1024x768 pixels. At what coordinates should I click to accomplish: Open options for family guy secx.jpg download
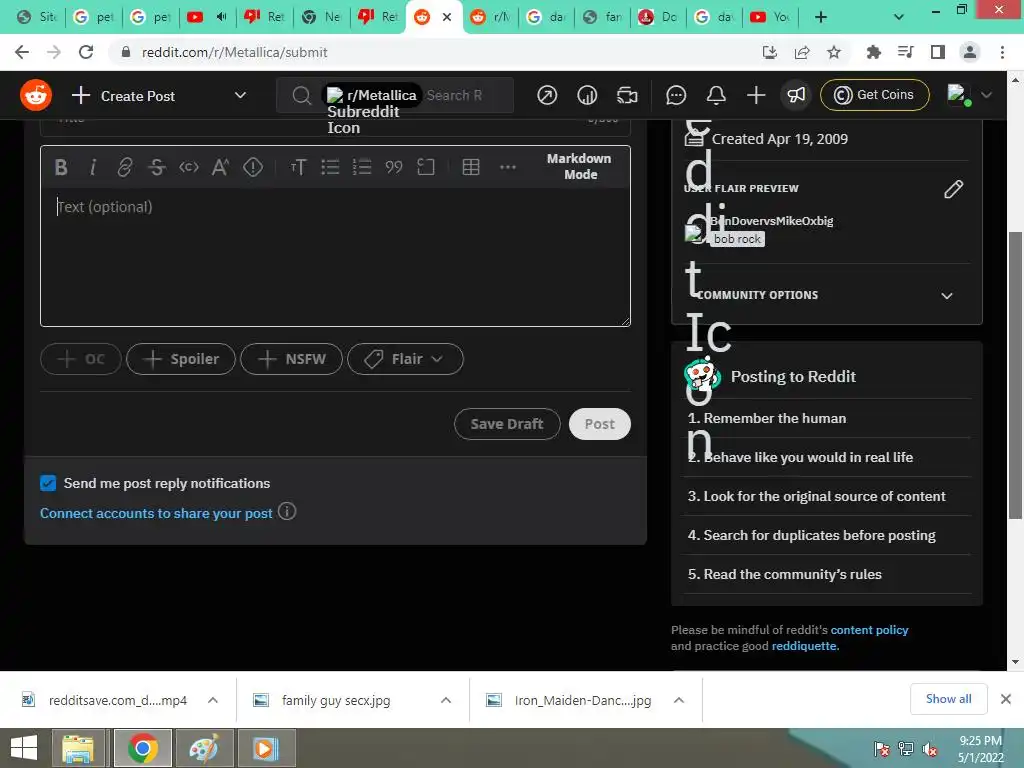click(x=446, y=700)
